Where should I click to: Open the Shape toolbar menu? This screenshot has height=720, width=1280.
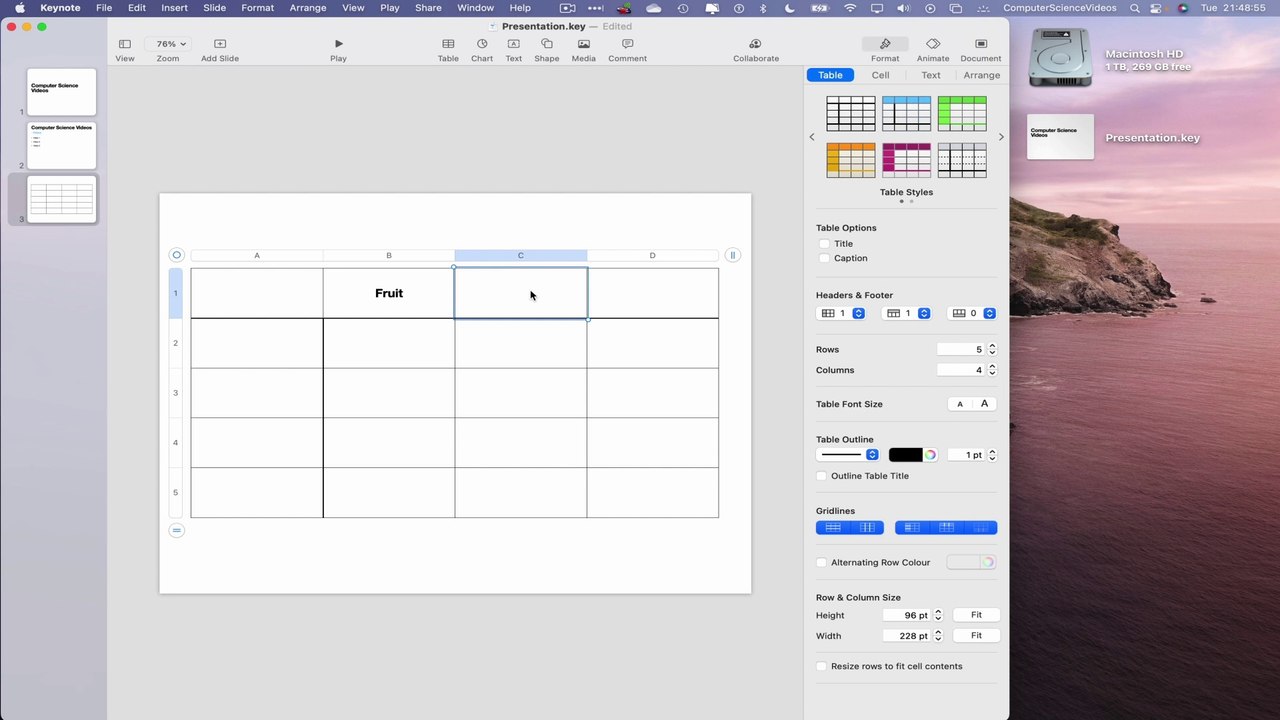[547, 49]
